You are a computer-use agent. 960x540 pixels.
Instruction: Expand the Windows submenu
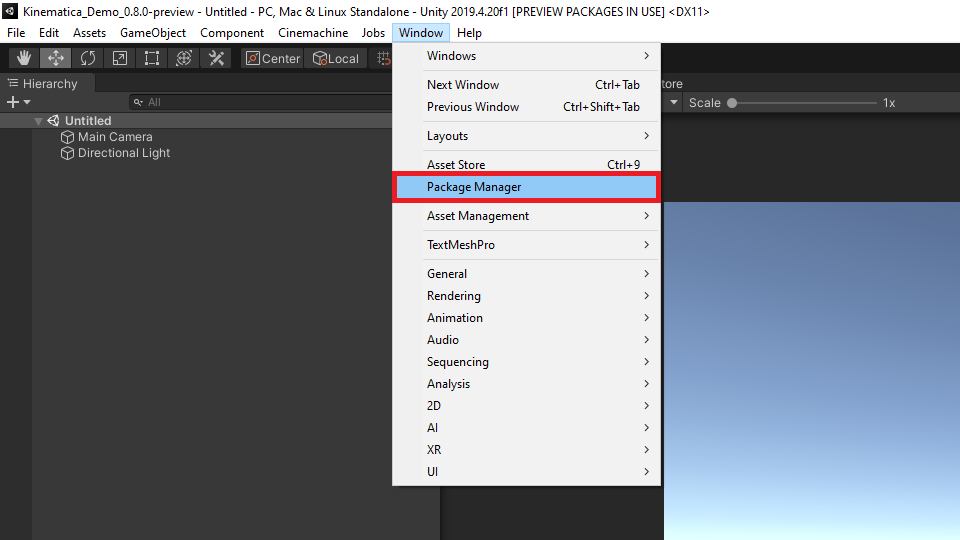pyautogui.click(x=527, y=56)
